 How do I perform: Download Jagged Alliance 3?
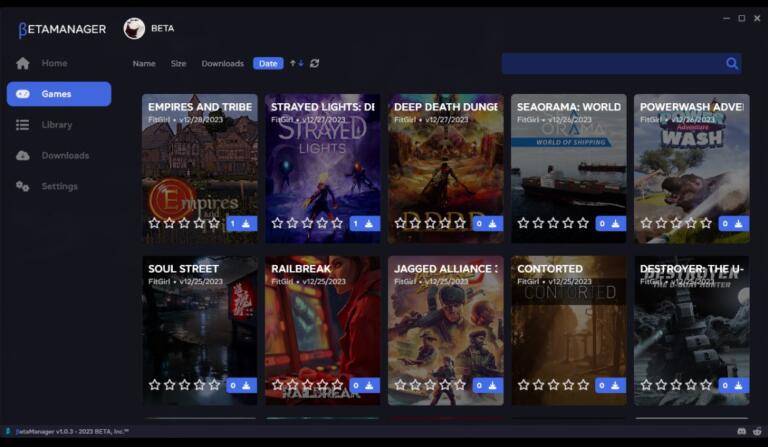click(488, 385)
